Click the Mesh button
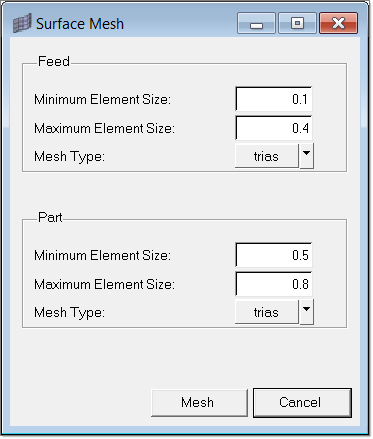The image size is (373, 439). tap(199, 402)
